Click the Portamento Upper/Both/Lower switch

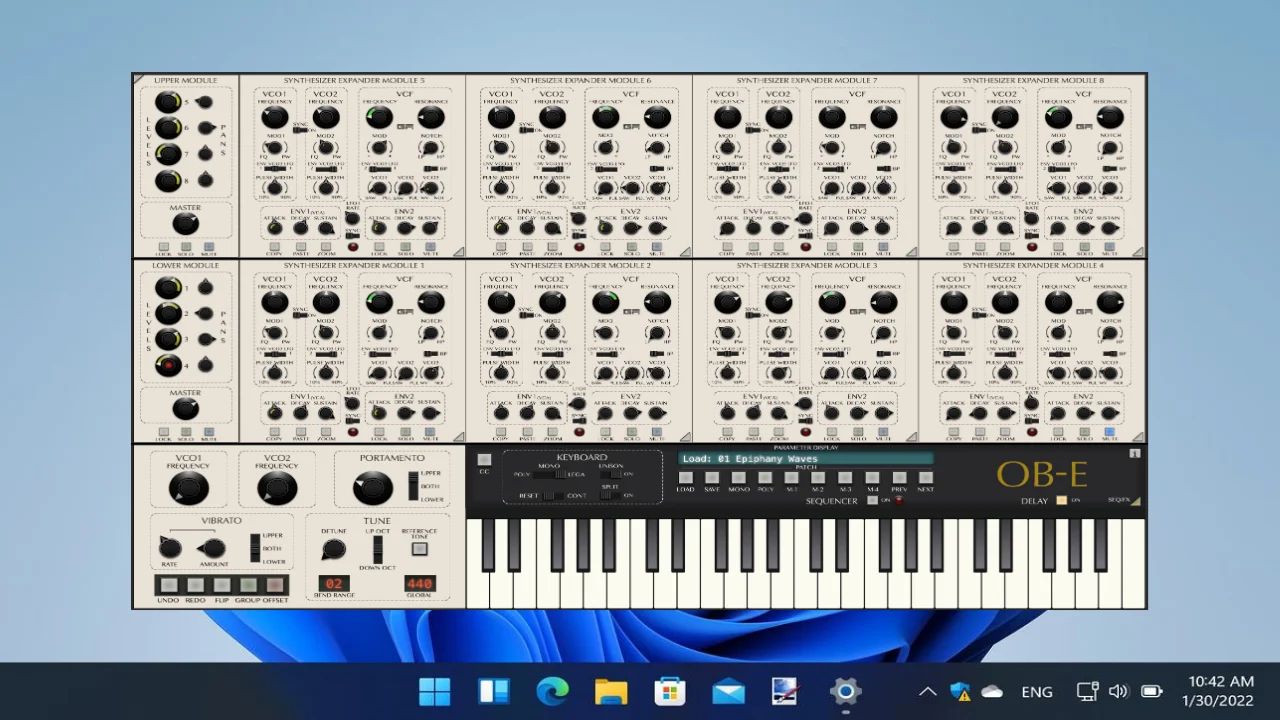click(x=413, y=486)
